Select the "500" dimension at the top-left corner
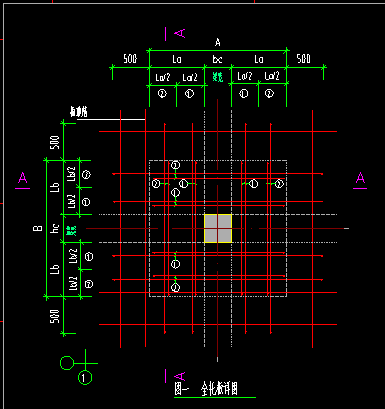The height and width of the screenshot is (409, 385). tap(130, 59)
